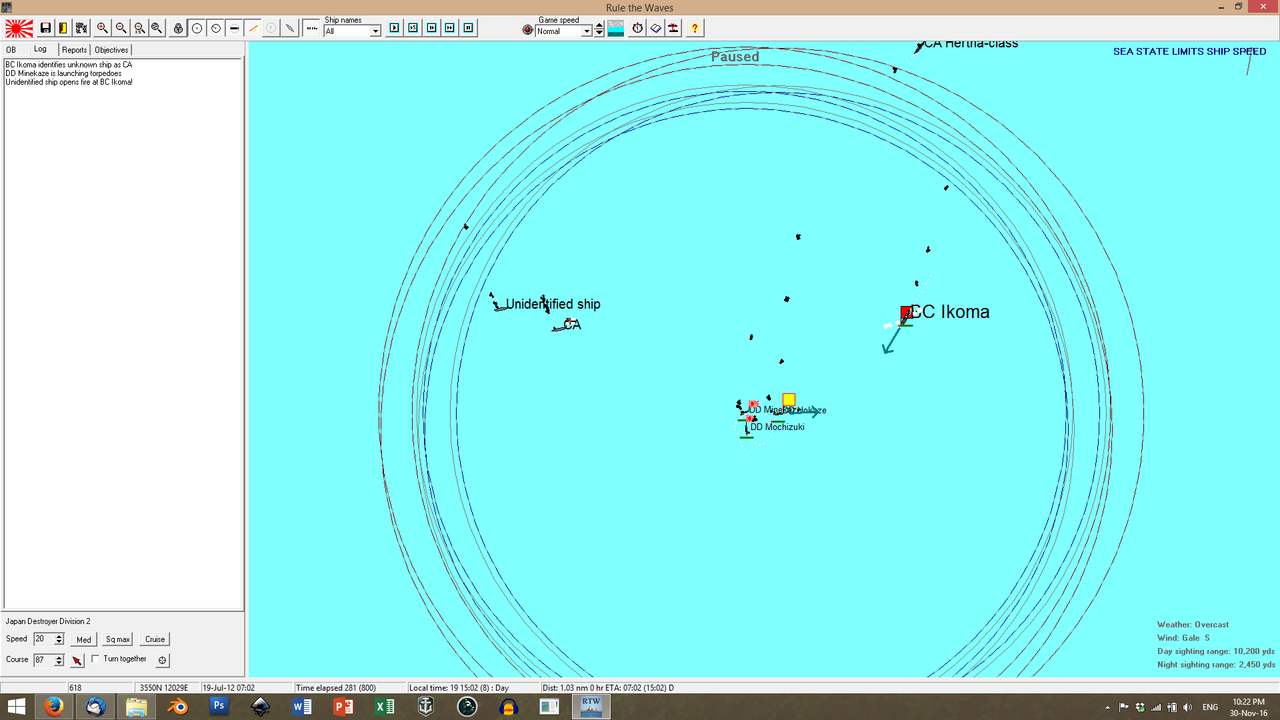Open the volume speaker tray icon

click(1186, 707)
